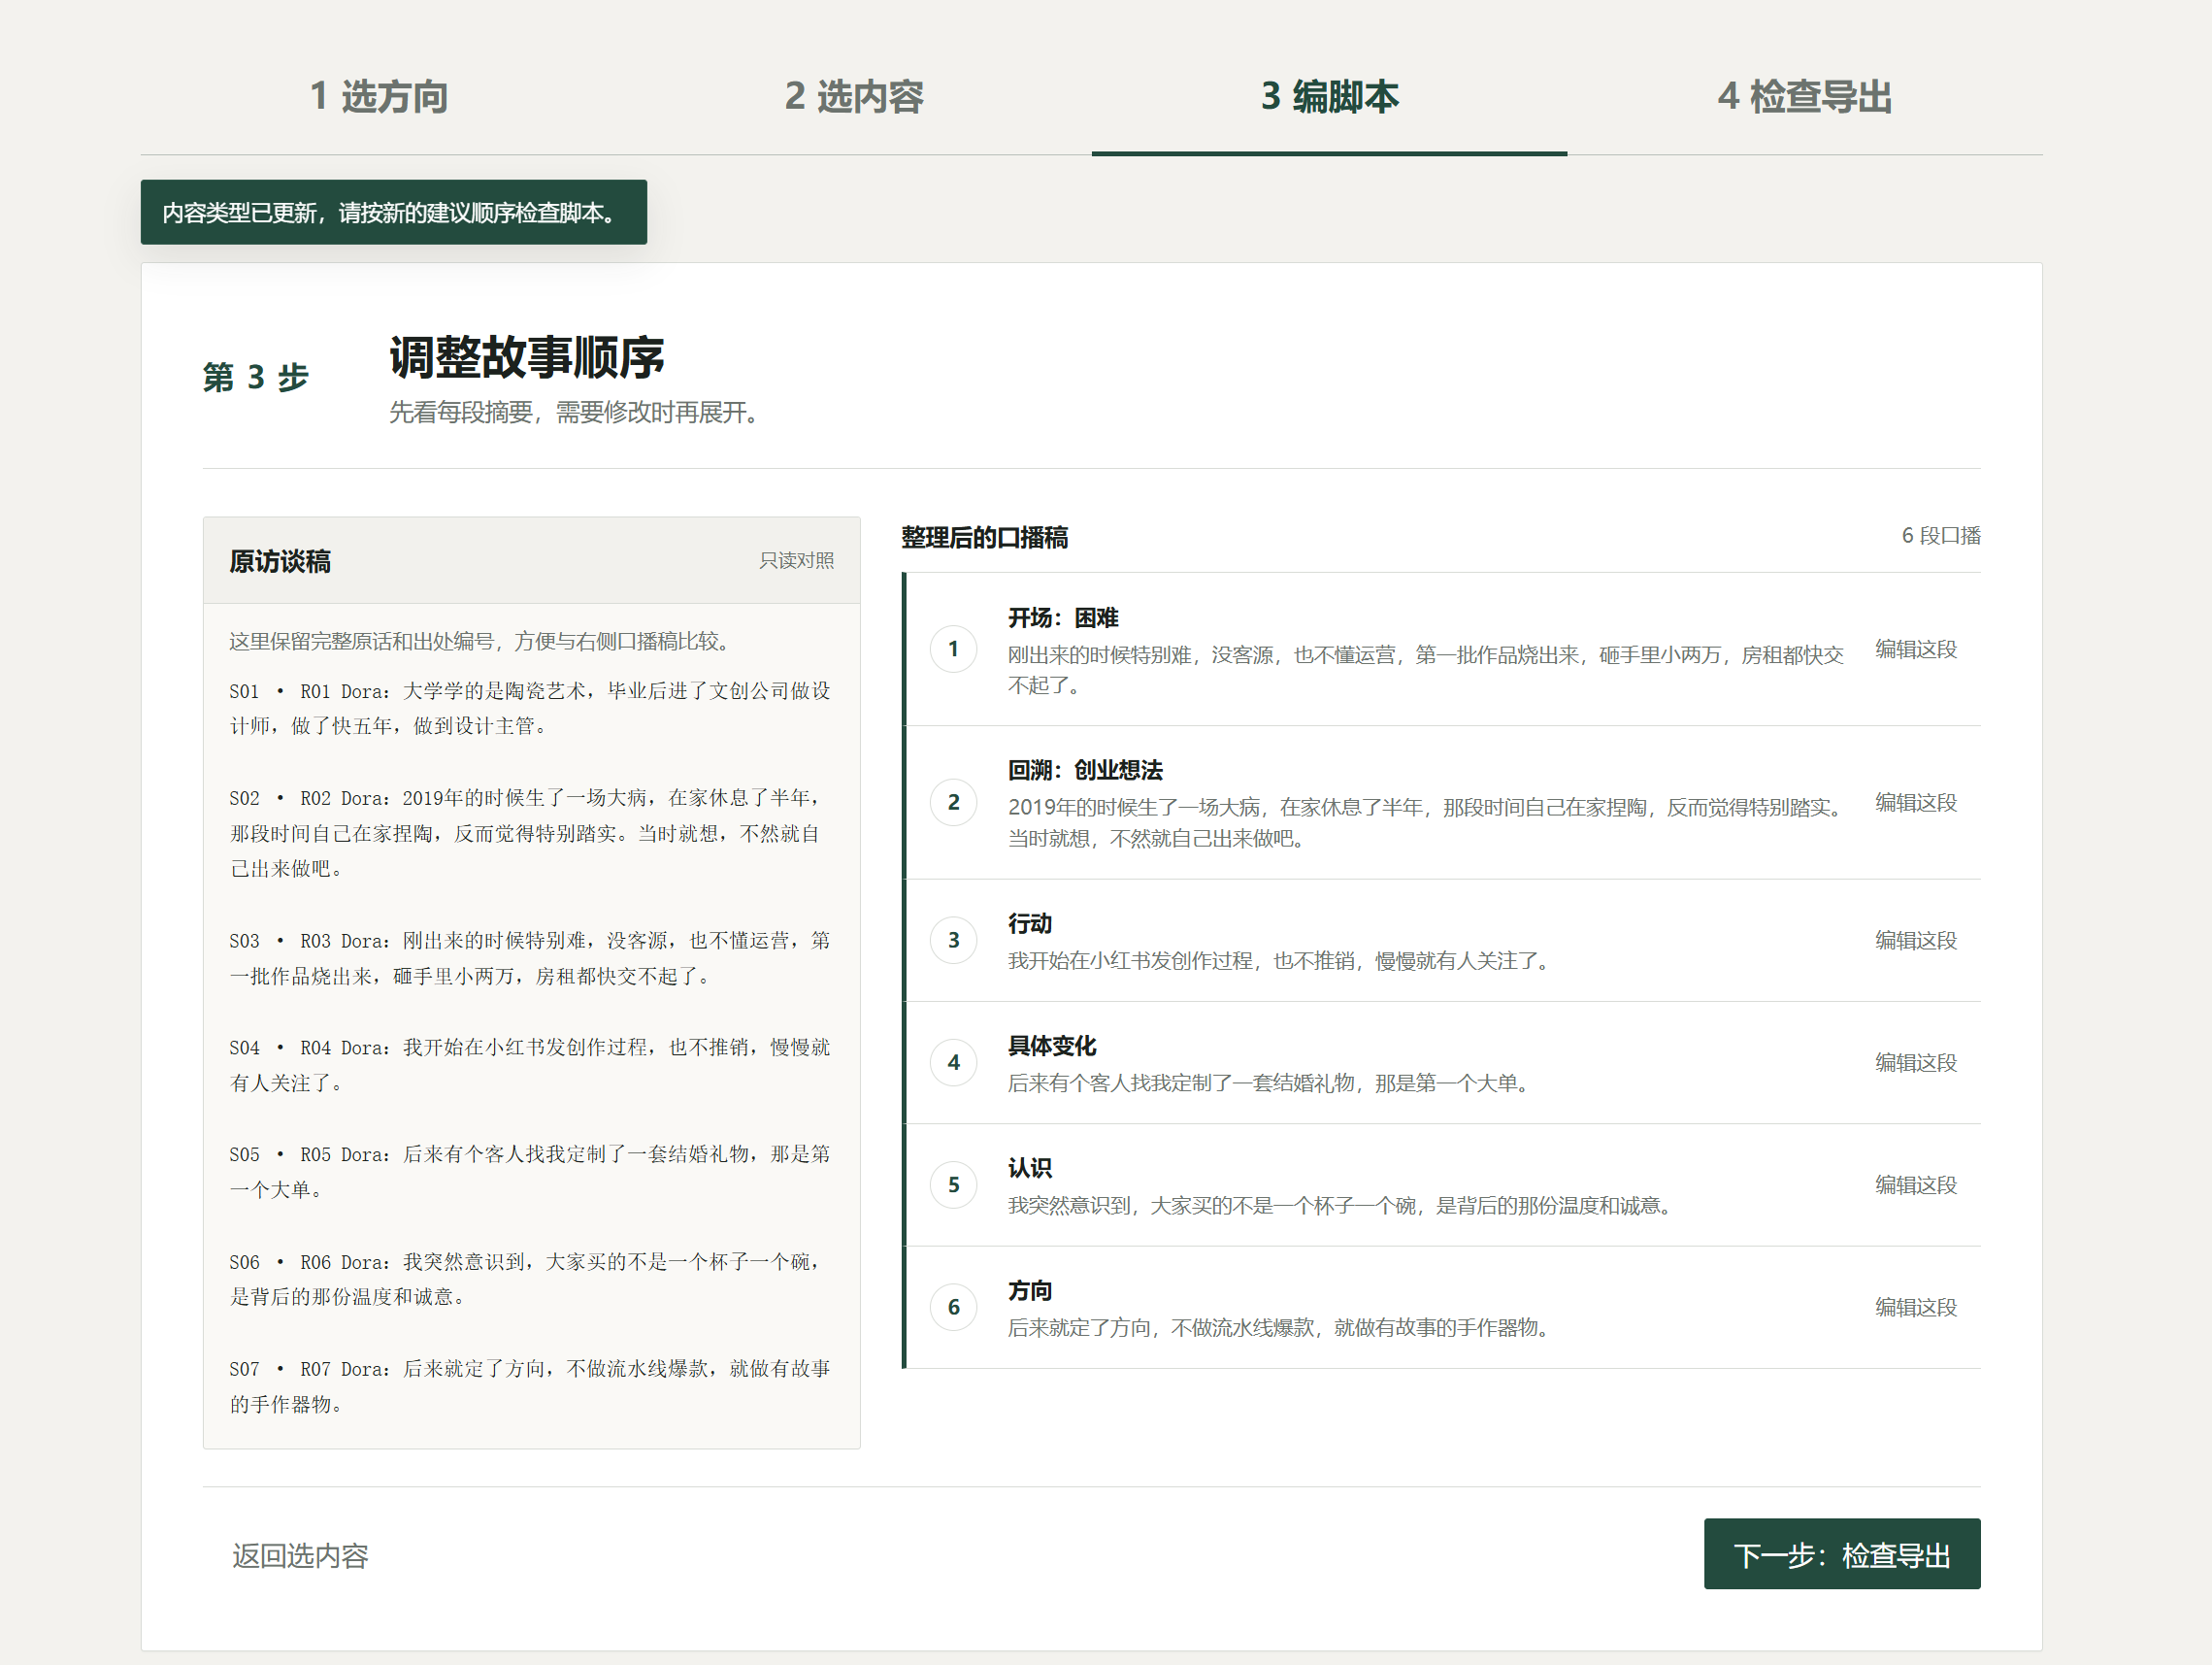Image resolution: width=2212 pixels, height=1665 pixels.
Task: Click number badge 2 of 回溯 segment
Action: tap(953, 802)
